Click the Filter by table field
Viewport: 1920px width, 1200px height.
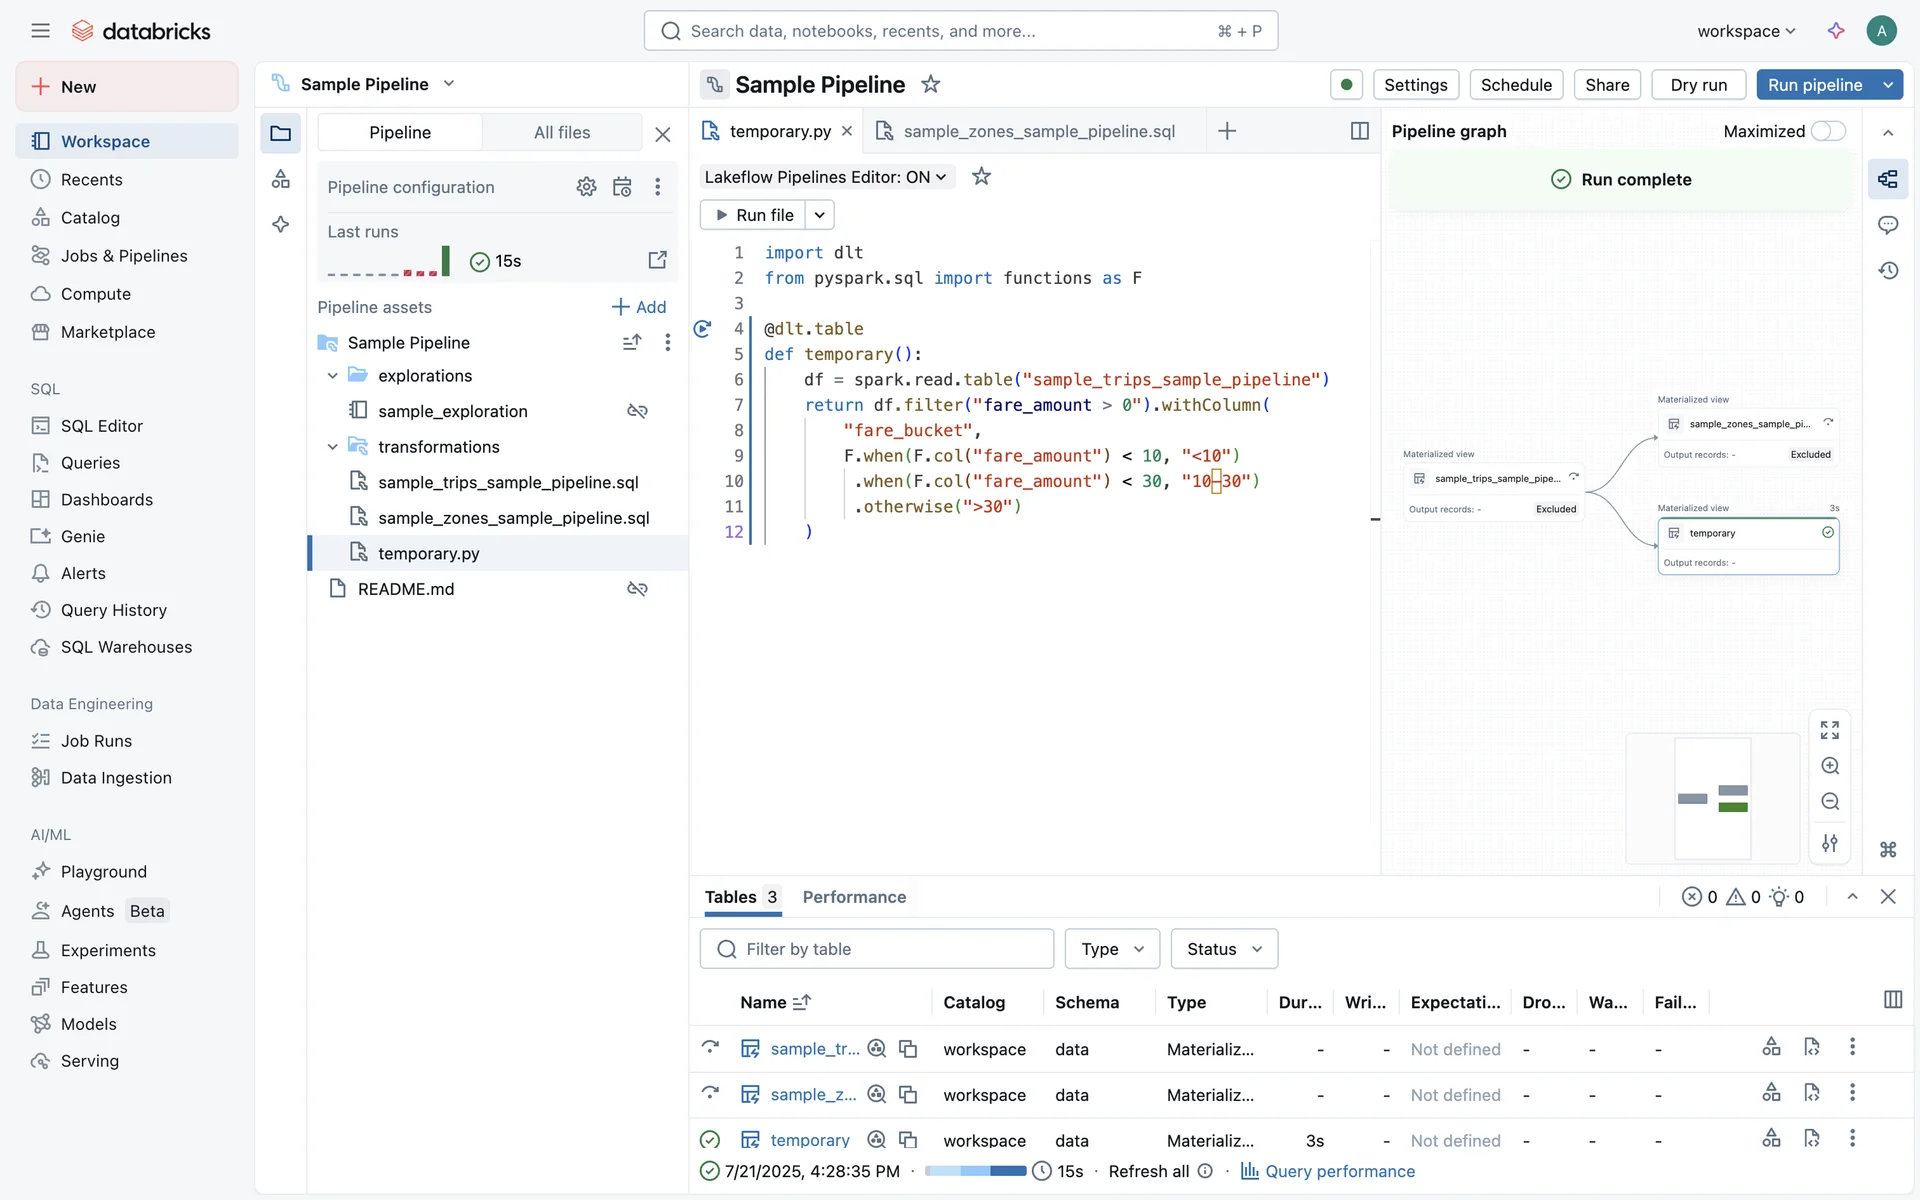point(877,949)
